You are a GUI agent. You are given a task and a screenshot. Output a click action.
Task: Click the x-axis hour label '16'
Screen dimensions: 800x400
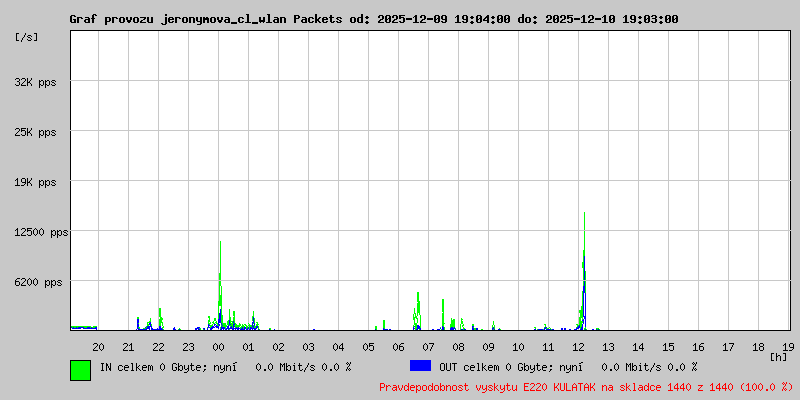point(698,347)
